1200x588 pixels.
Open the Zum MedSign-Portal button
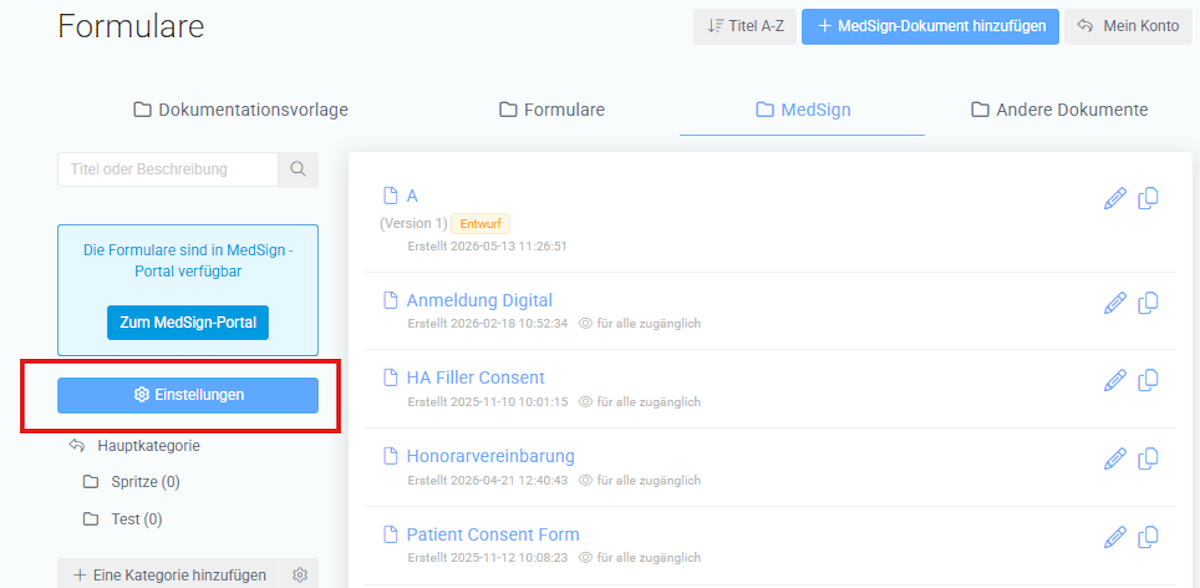pyautogui.click(x=188, y=323)
